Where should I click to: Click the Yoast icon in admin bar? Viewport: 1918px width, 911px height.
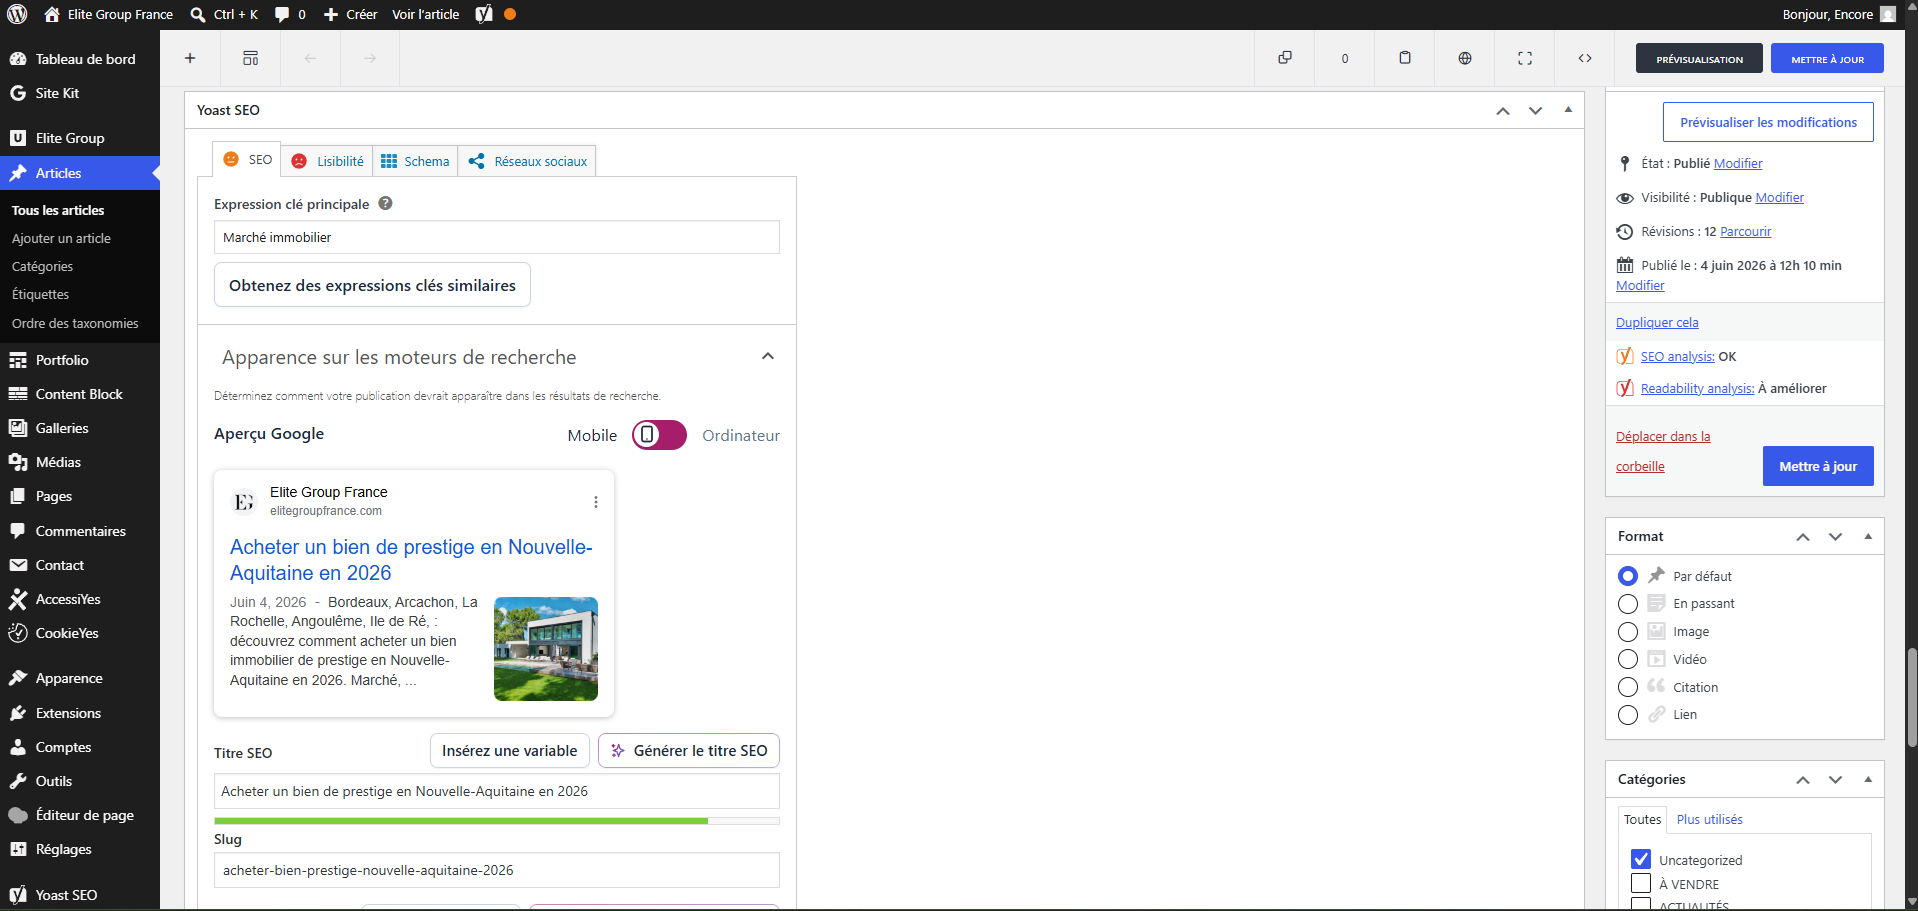click(484, 14)
